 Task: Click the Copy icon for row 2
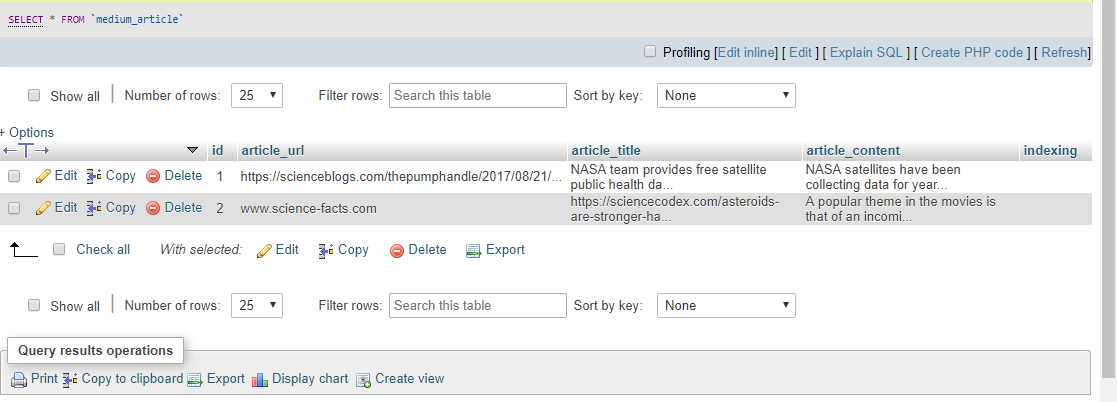coord(94,208)
